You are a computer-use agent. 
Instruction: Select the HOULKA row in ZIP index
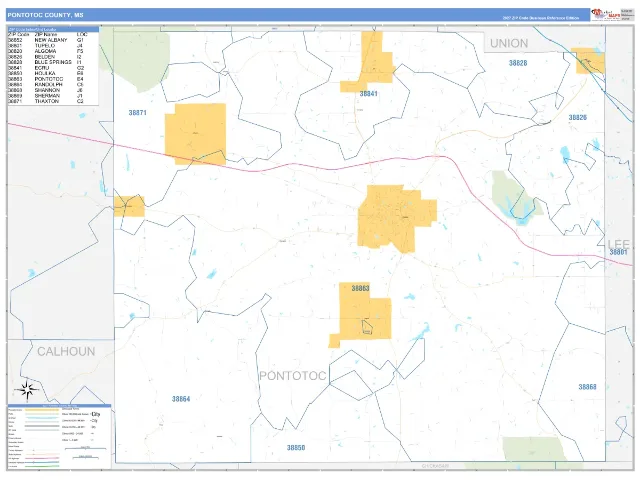[46, 73]
